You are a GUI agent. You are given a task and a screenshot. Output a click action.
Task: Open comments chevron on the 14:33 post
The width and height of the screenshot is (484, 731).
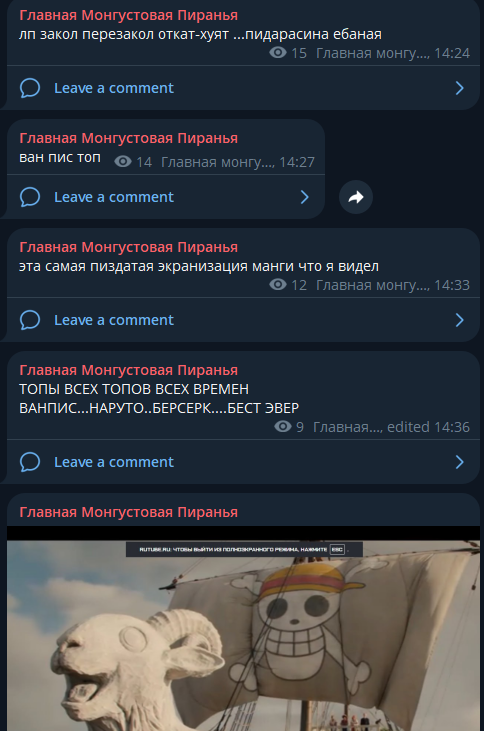tap(460, 320)
